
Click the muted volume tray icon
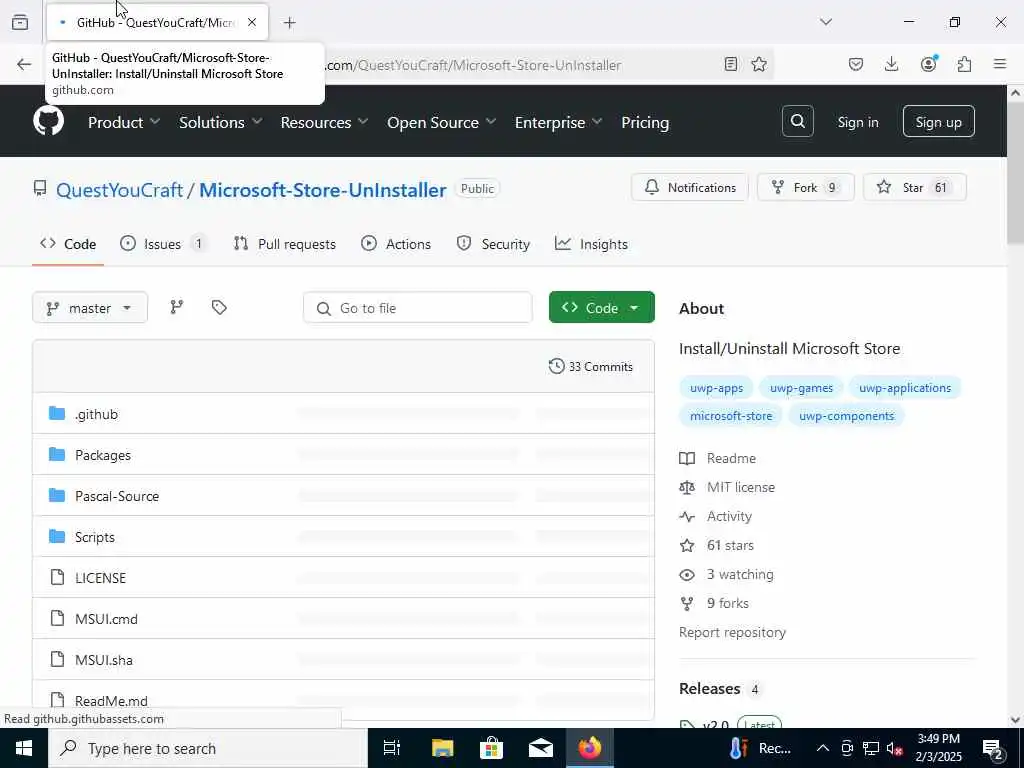pyautogui.click(x=894, y=748)
